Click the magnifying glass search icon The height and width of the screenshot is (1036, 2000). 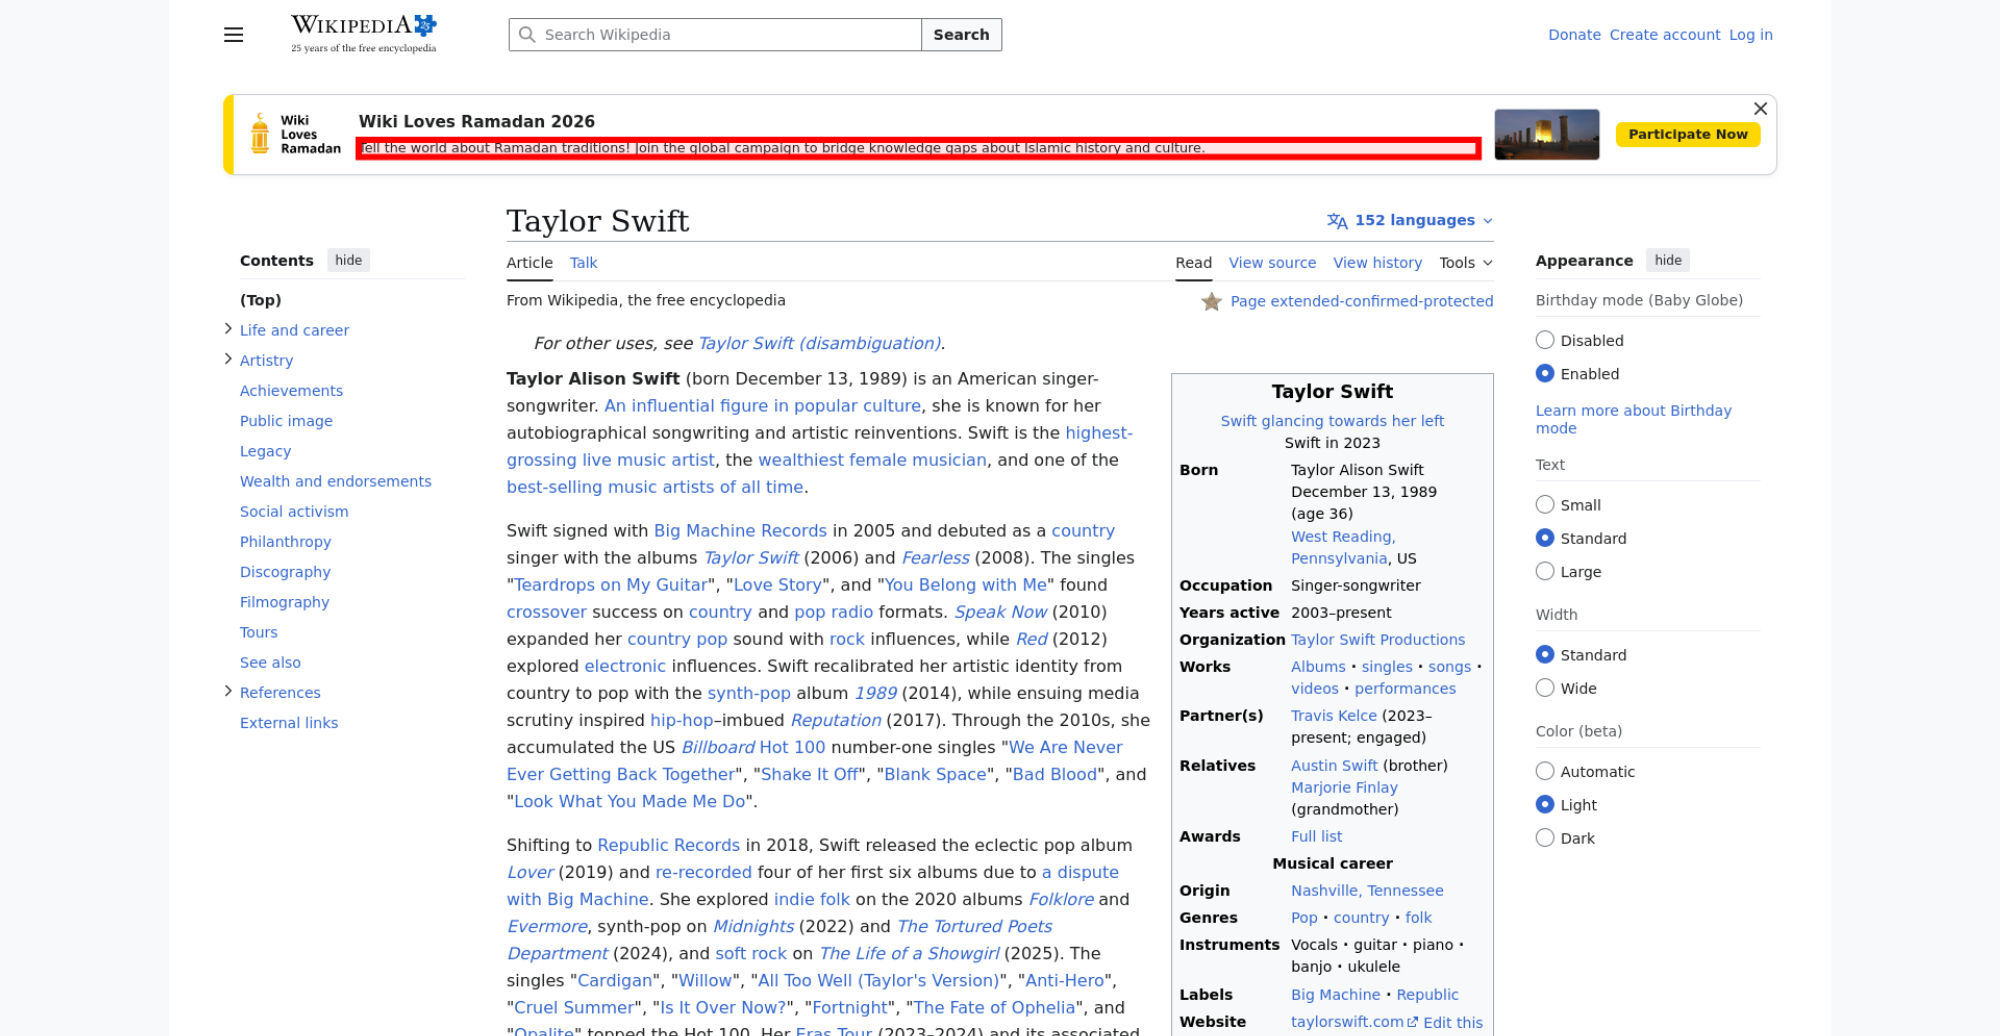527,35
